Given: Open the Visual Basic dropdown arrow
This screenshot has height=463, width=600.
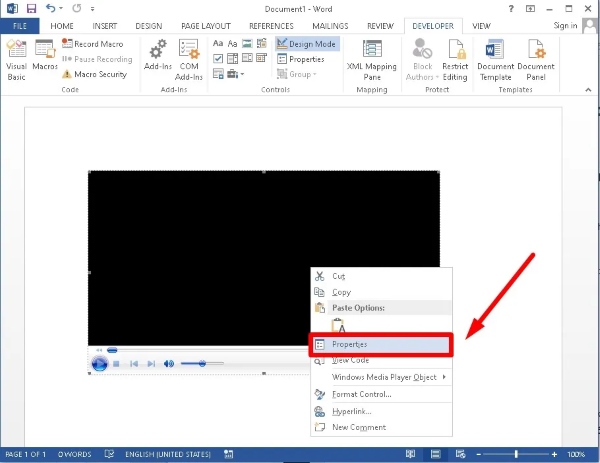Looking at the screenshot, I should pyautogui.click(x=16, y=76).
